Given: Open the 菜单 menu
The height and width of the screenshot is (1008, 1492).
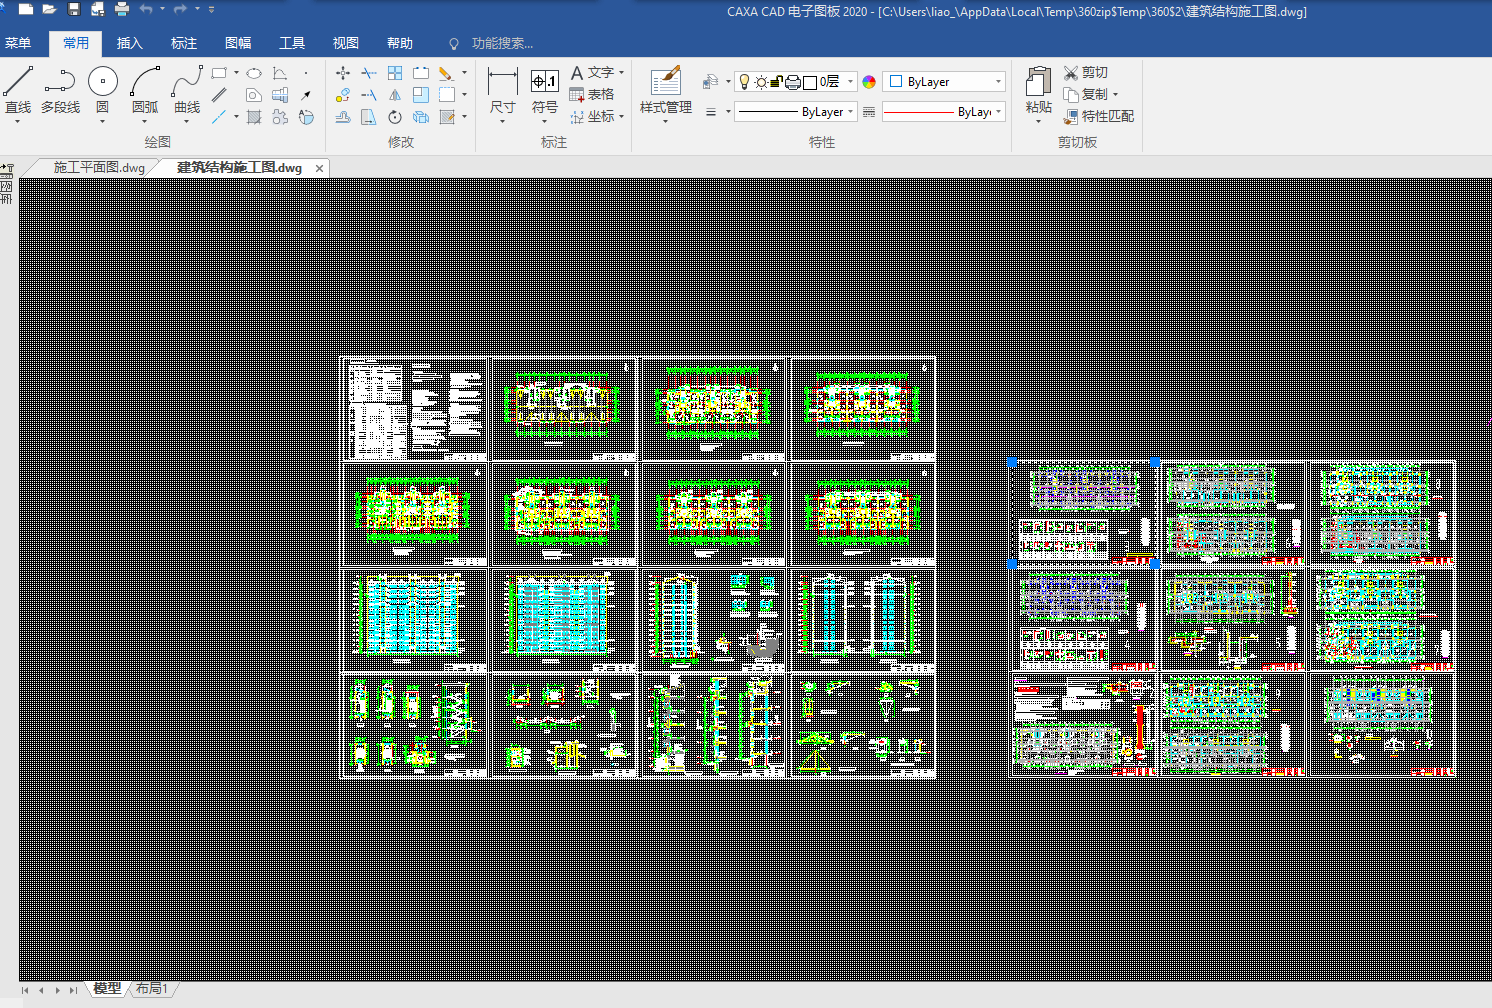Looking at the screenshot, I should coord(18,43).
